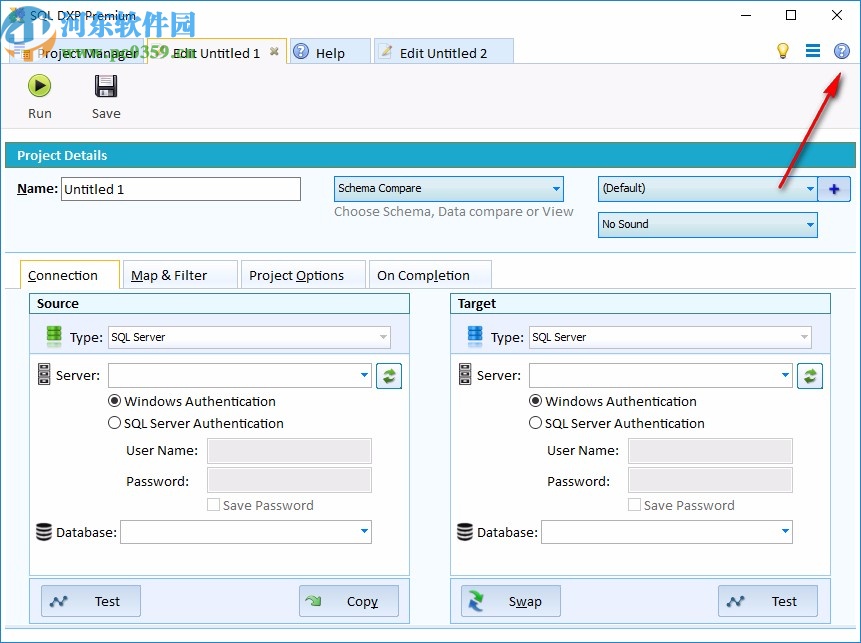Click inside the Name input field
This screenshot has width=861, height=643.
180,189
